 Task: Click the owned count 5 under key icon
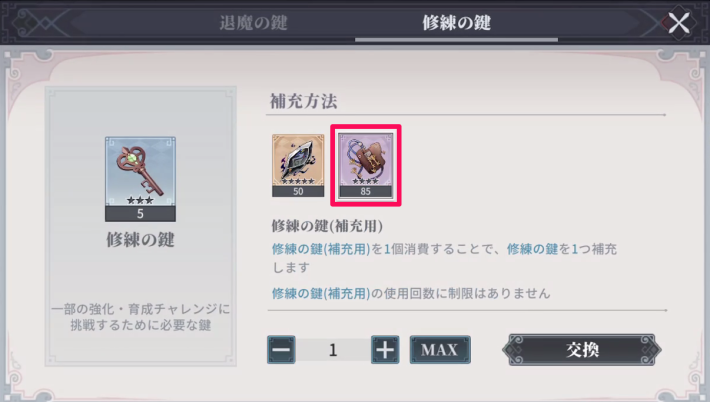click(x=140, y=214)
